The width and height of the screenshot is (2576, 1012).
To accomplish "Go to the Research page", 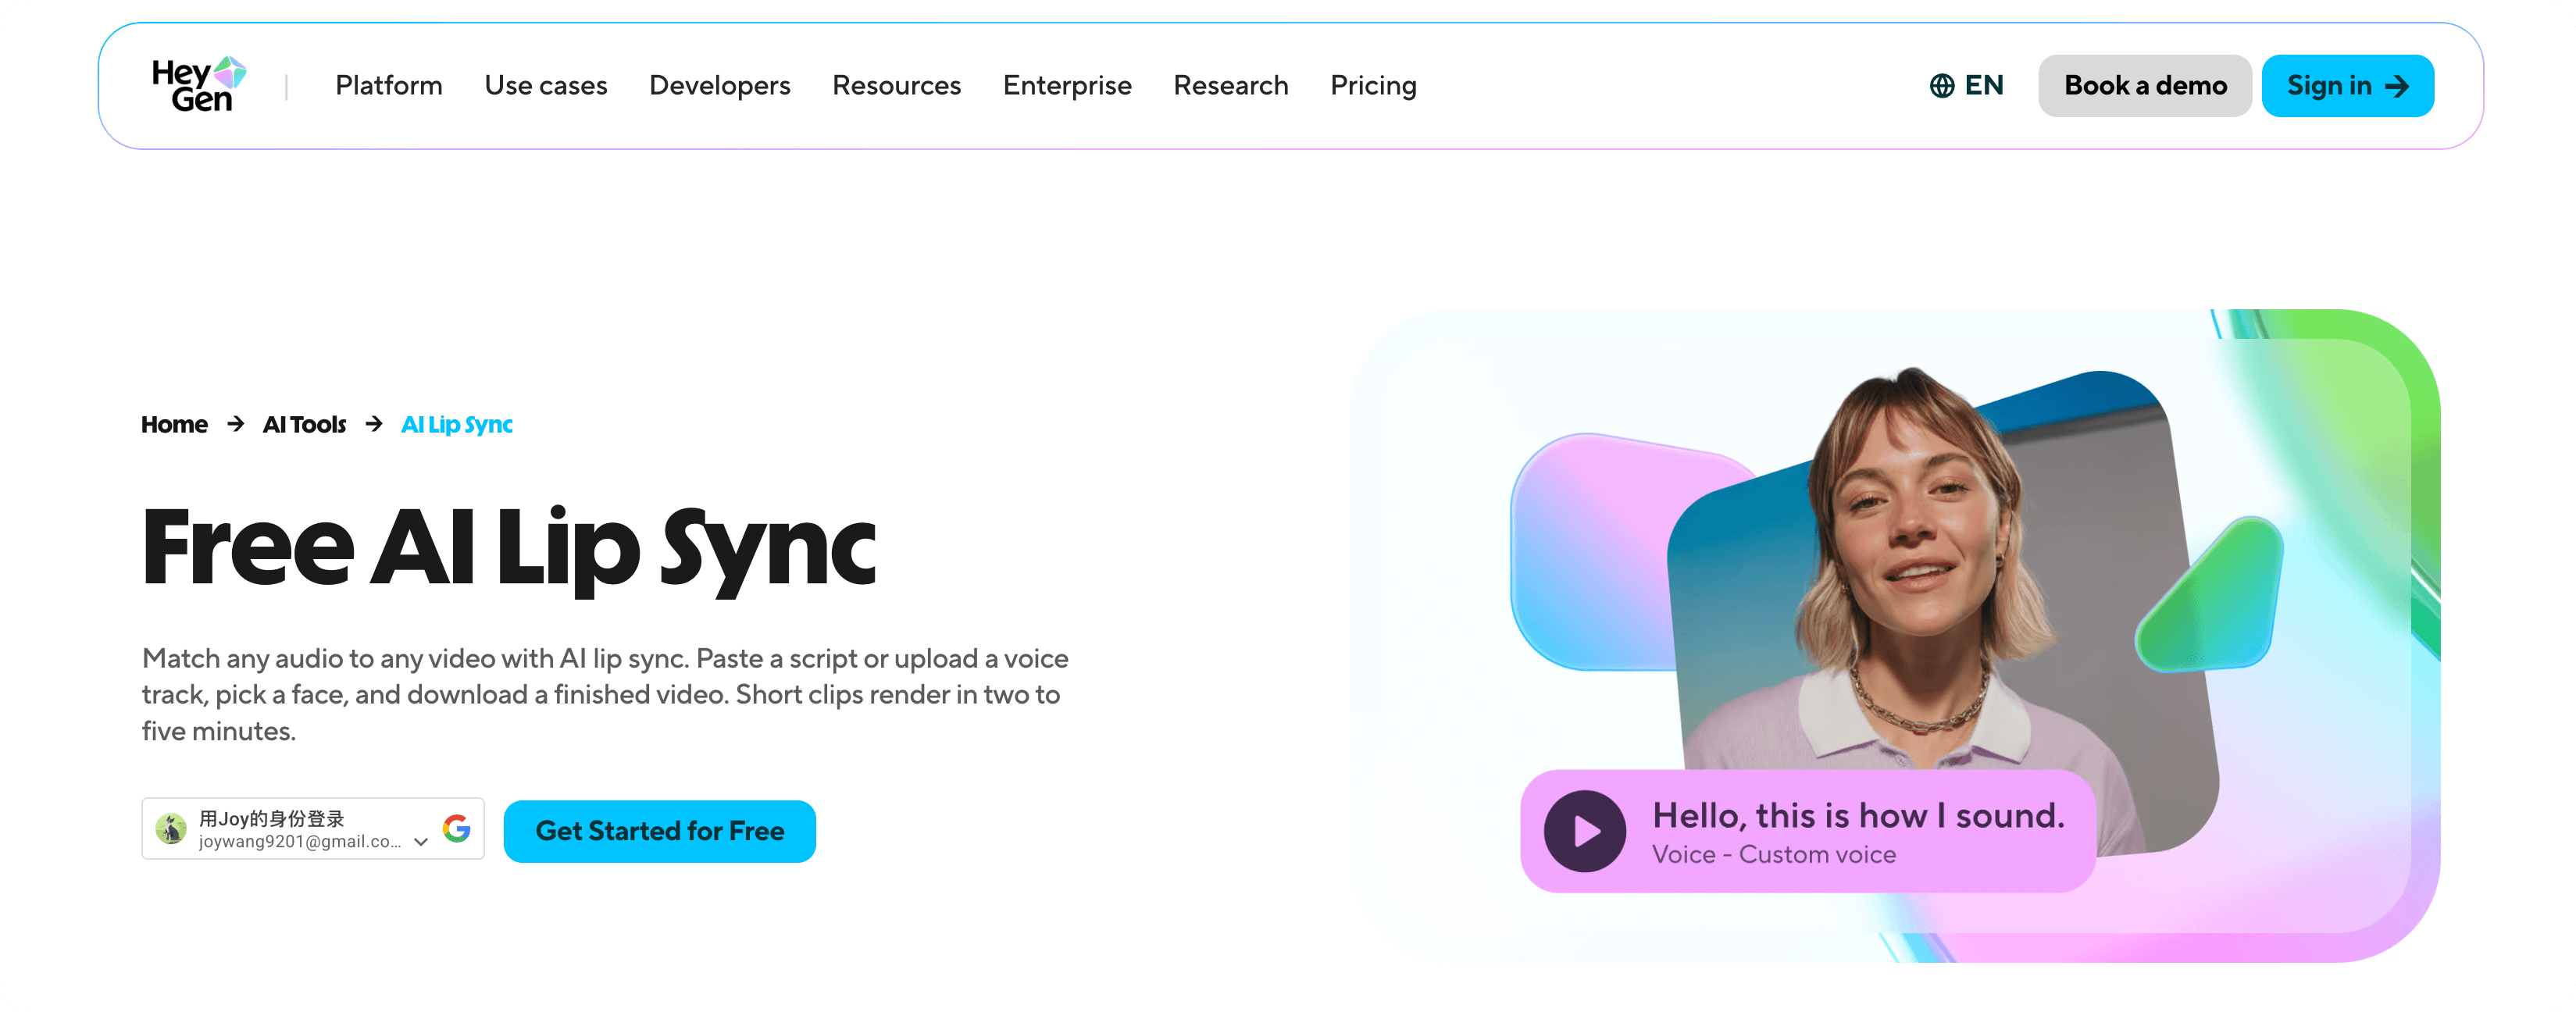I will (x=1231, y=86).
